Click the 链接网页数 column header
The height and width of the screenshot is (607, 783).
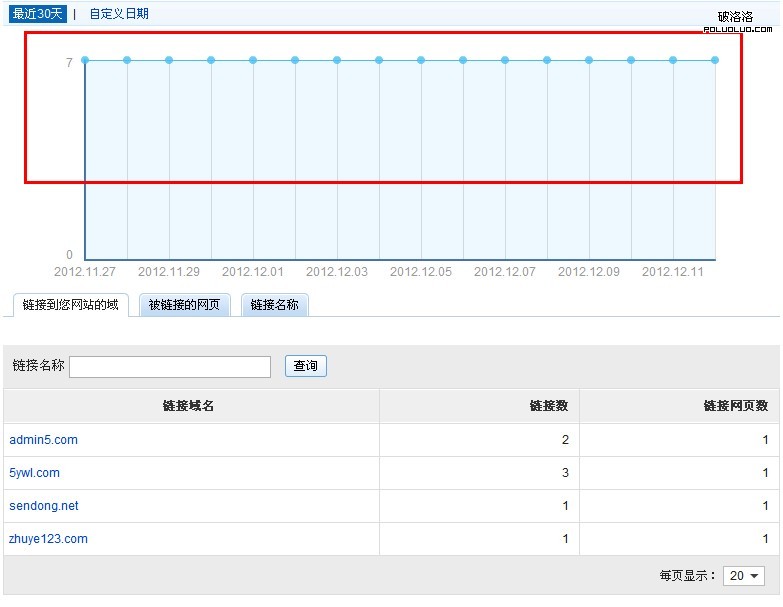[736, 405]
